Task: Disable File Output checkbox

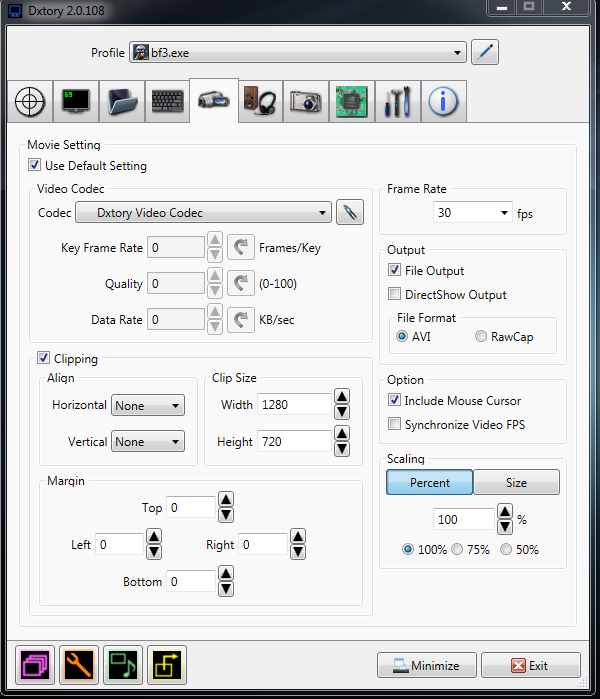Action: 394,270
